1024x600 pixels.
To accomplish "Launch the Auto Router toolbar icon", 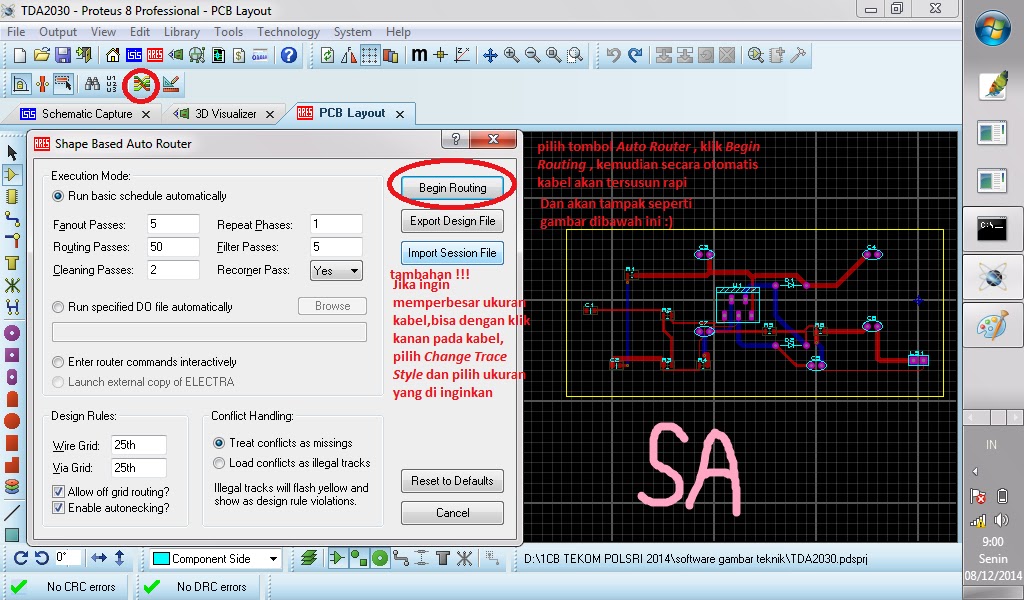I will point(142,84).
